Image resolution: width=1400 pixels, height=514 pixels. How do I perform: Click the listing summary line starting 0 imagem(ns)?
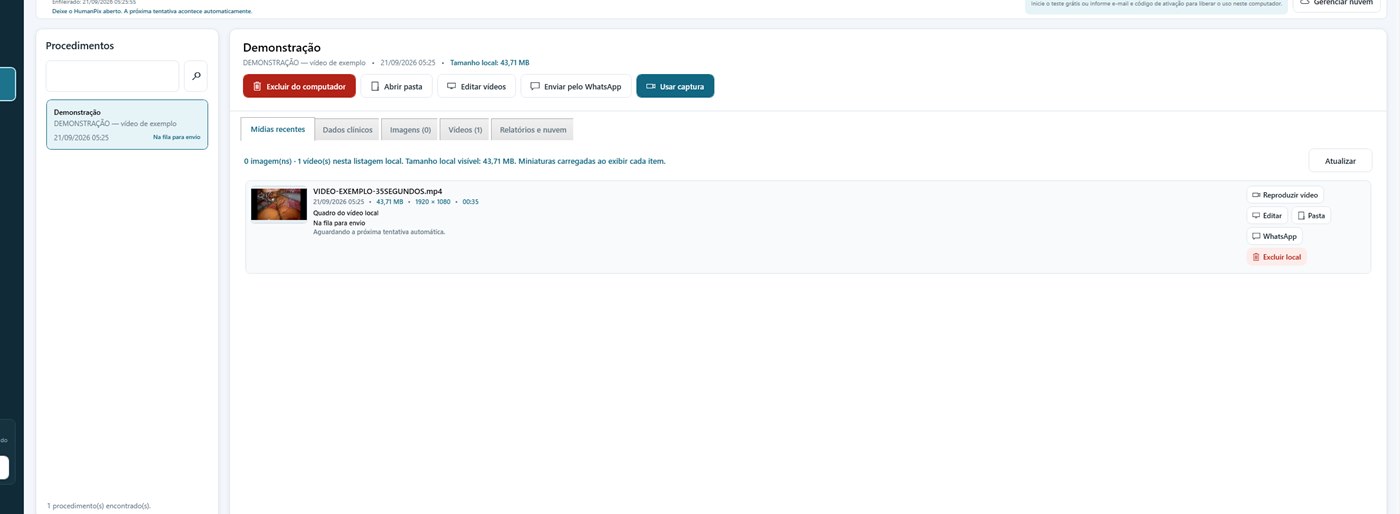(x=454, y=161)
